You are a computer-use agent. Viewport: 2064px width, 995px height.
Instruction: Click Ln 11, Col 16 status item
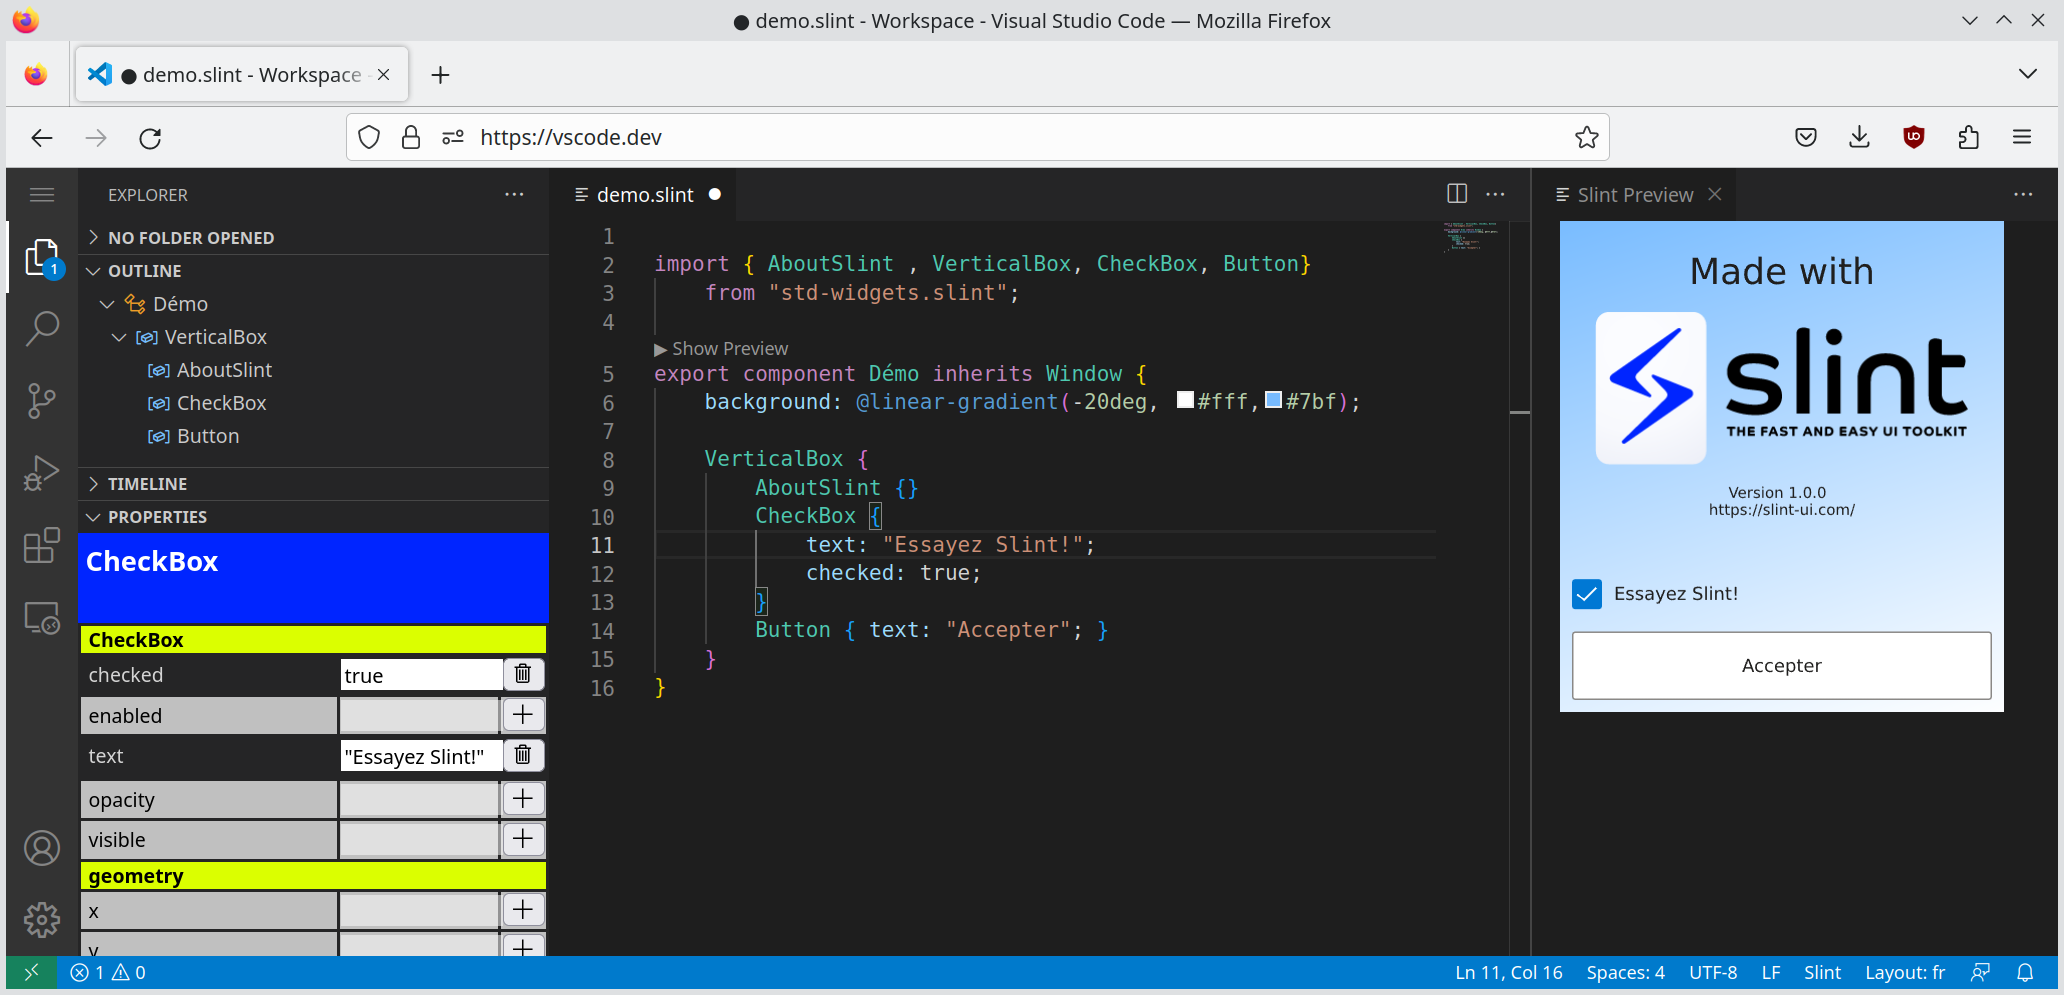point(1509,972)
